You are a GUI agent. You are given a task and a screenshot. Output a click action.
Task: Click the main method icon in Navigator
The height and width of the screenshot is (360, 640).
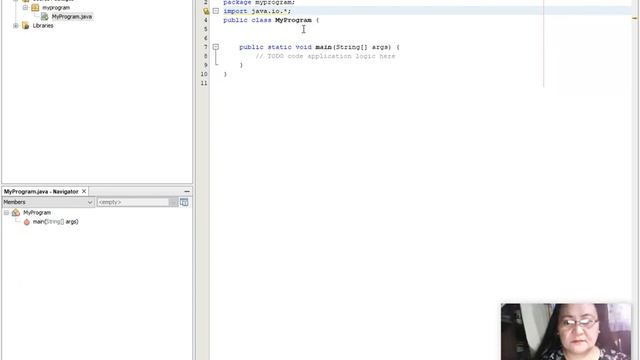tap(27, 222)
